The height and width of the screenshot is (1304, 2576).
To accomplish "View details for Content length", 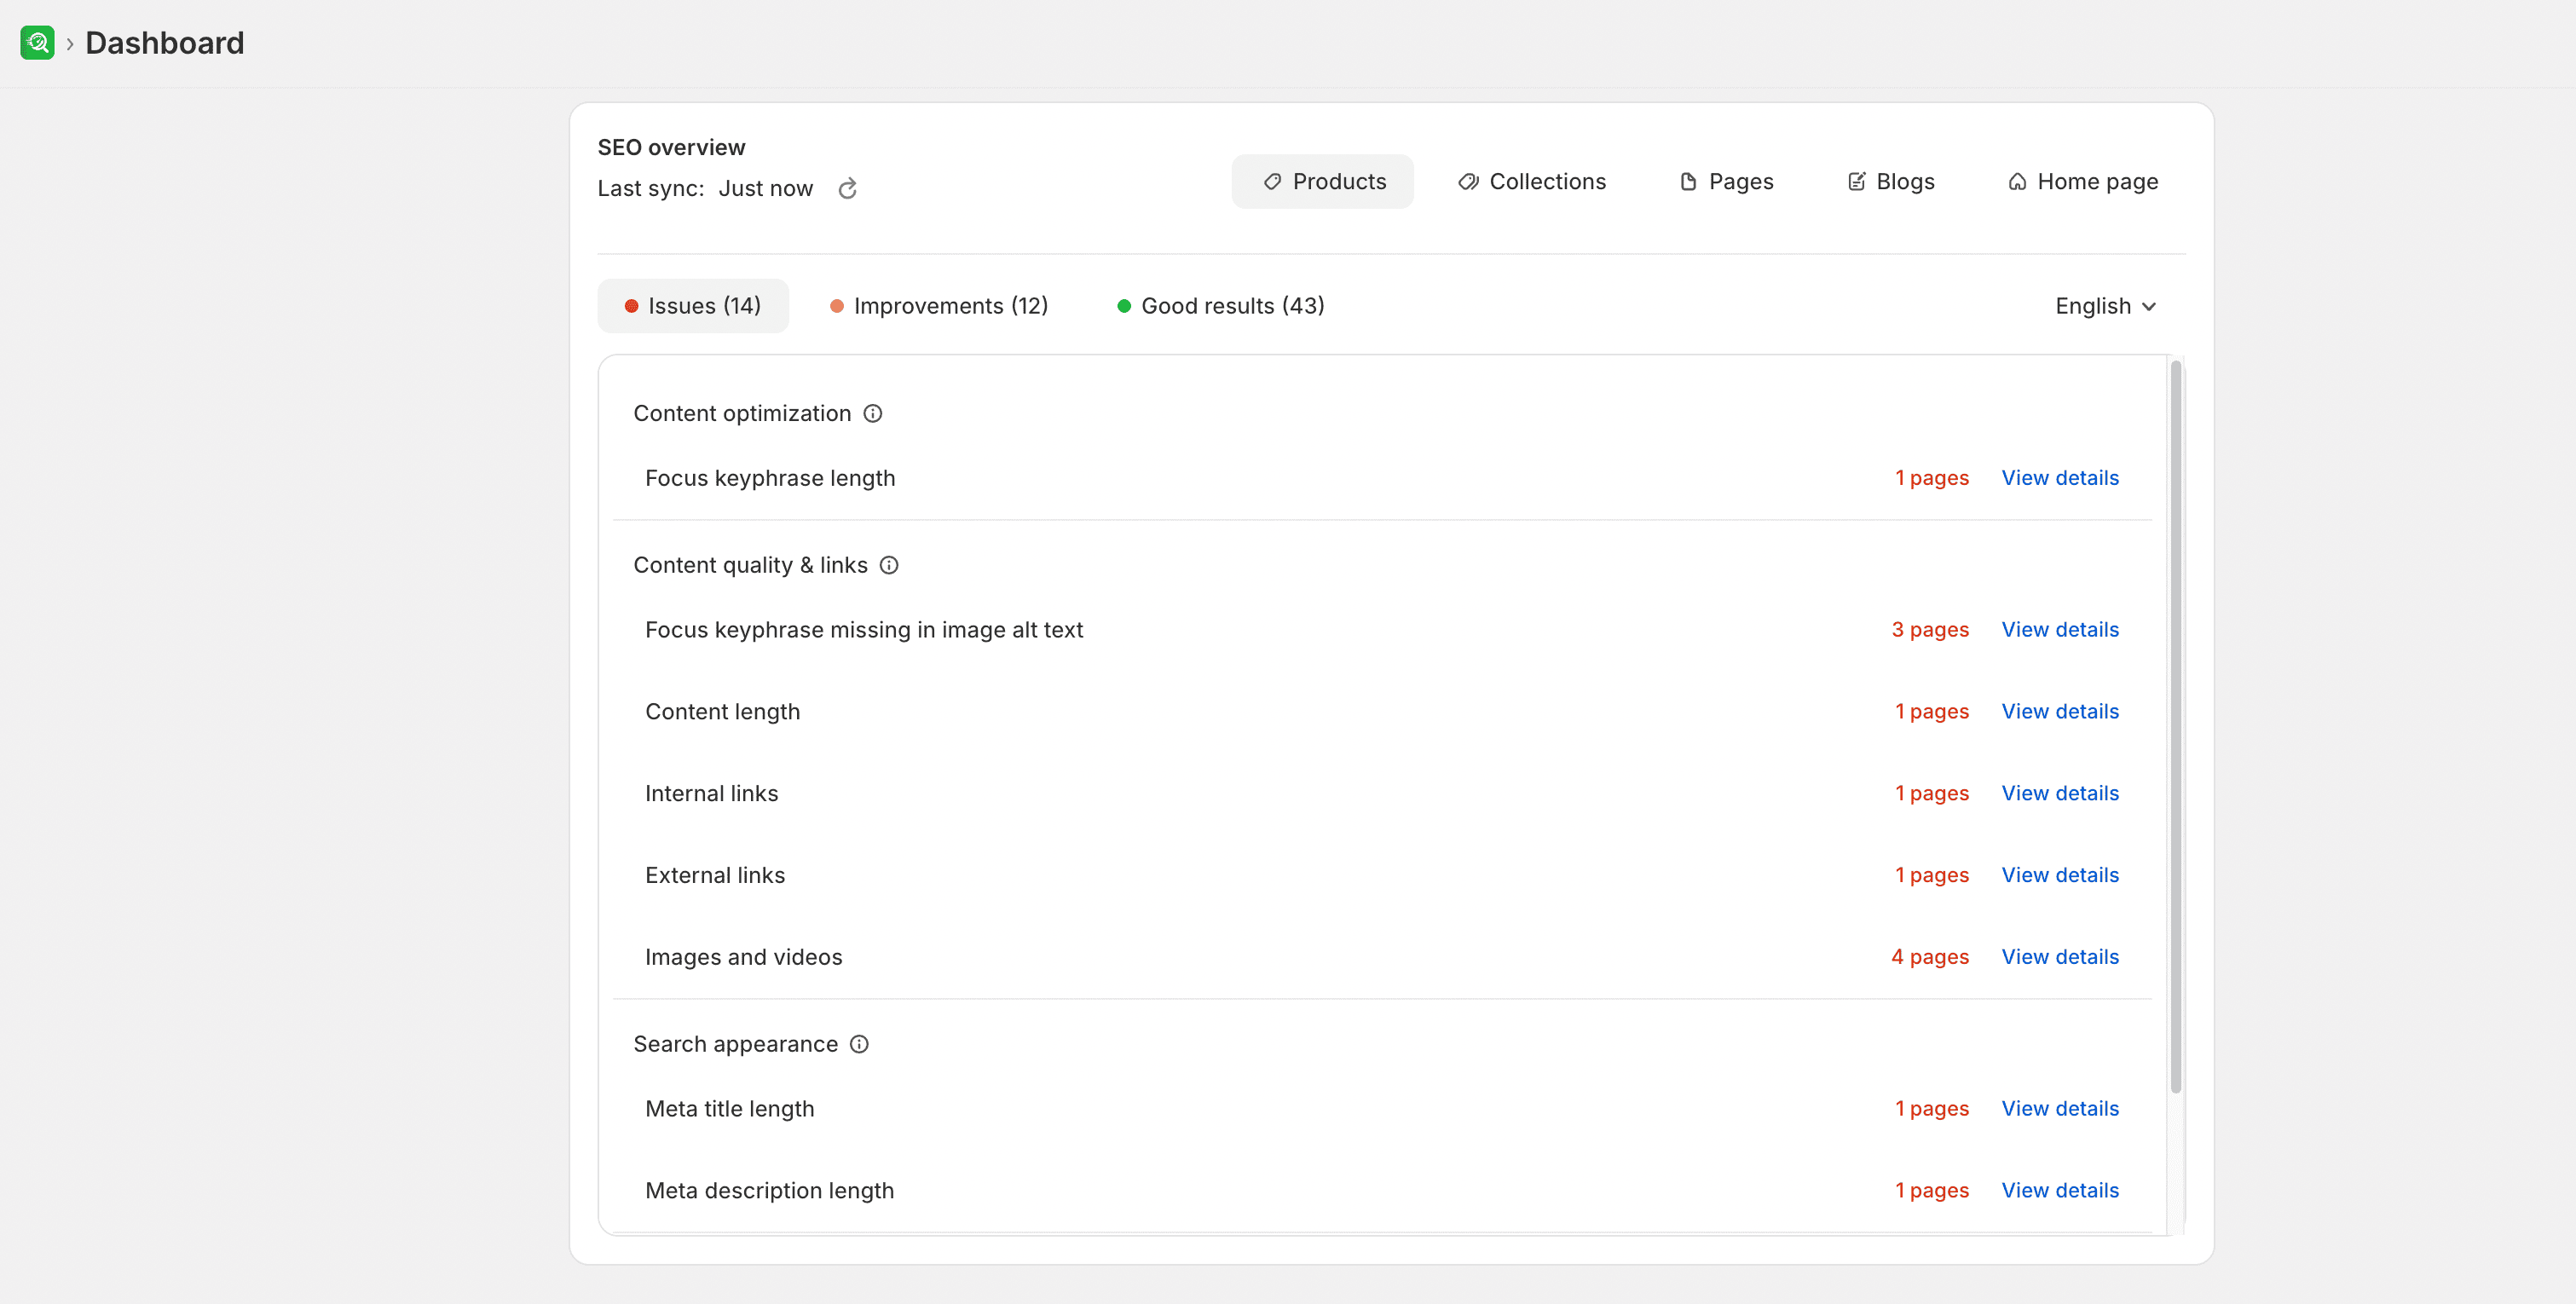I will click(2060, 712).
